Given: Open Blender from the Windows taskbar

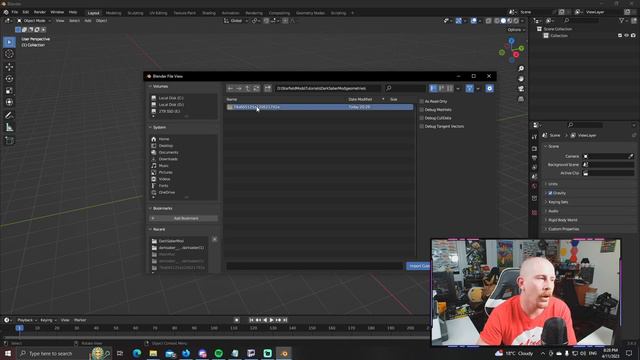Looking at the screenshot, I should click(284, 353).
